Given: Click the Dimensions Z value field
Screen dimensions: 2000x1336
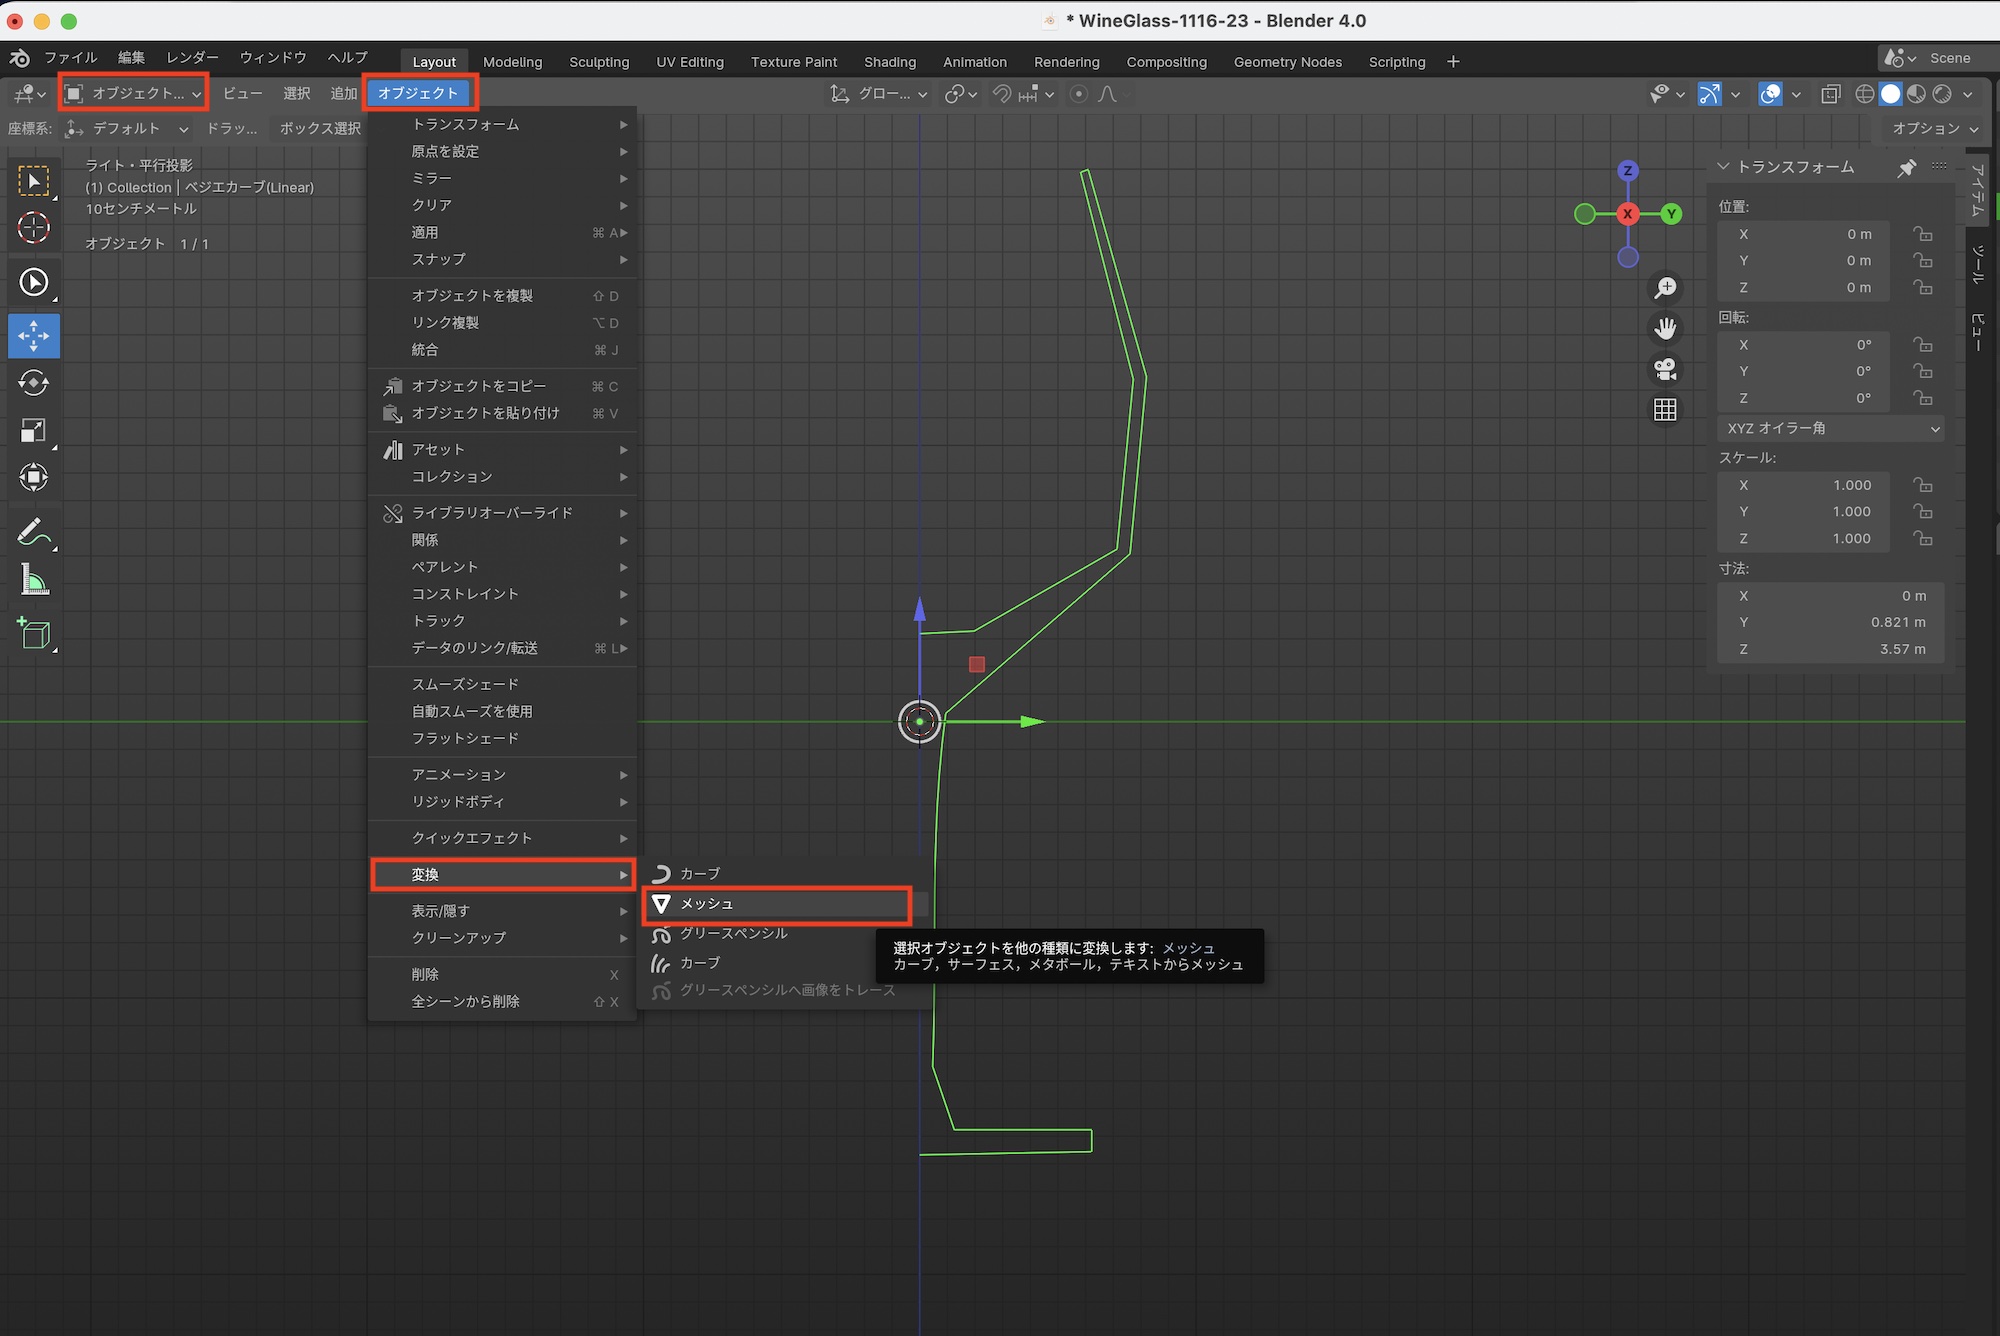Looking at the screenshot, I should pyautogui.click(x=1830, y=649).
